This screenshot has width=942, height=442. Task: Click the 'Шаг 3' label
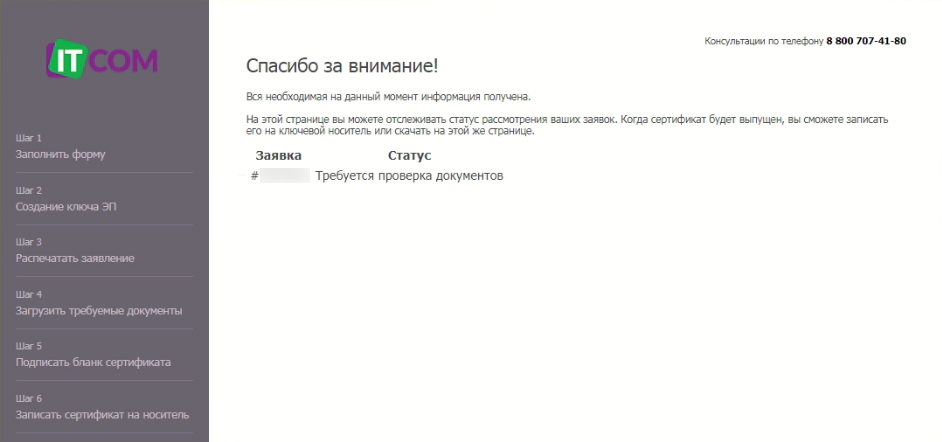[29, 242]
